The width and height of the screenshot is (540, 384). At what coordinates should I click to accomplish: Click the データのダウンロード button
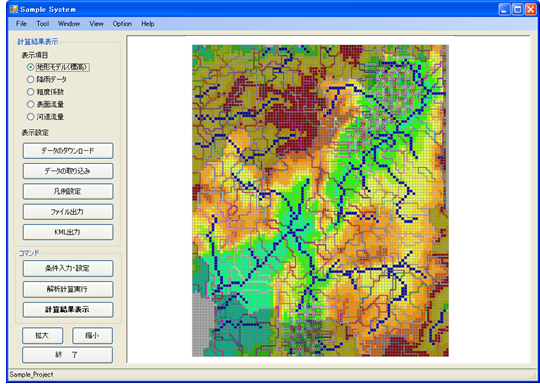point(68,151)
